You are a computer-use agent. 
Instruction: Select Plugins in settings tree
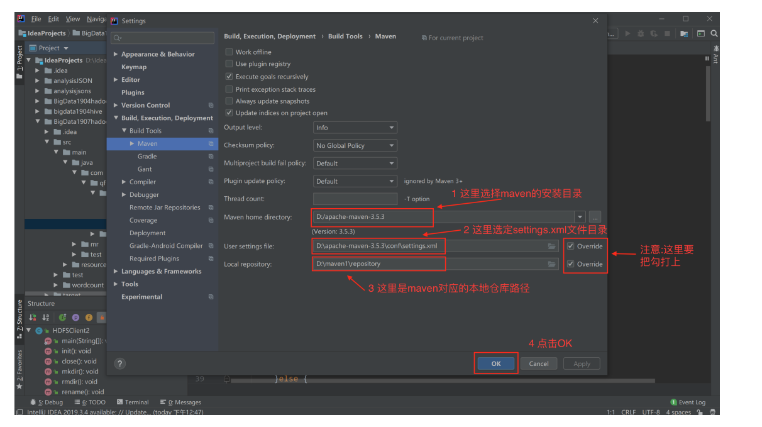(133, 92)
